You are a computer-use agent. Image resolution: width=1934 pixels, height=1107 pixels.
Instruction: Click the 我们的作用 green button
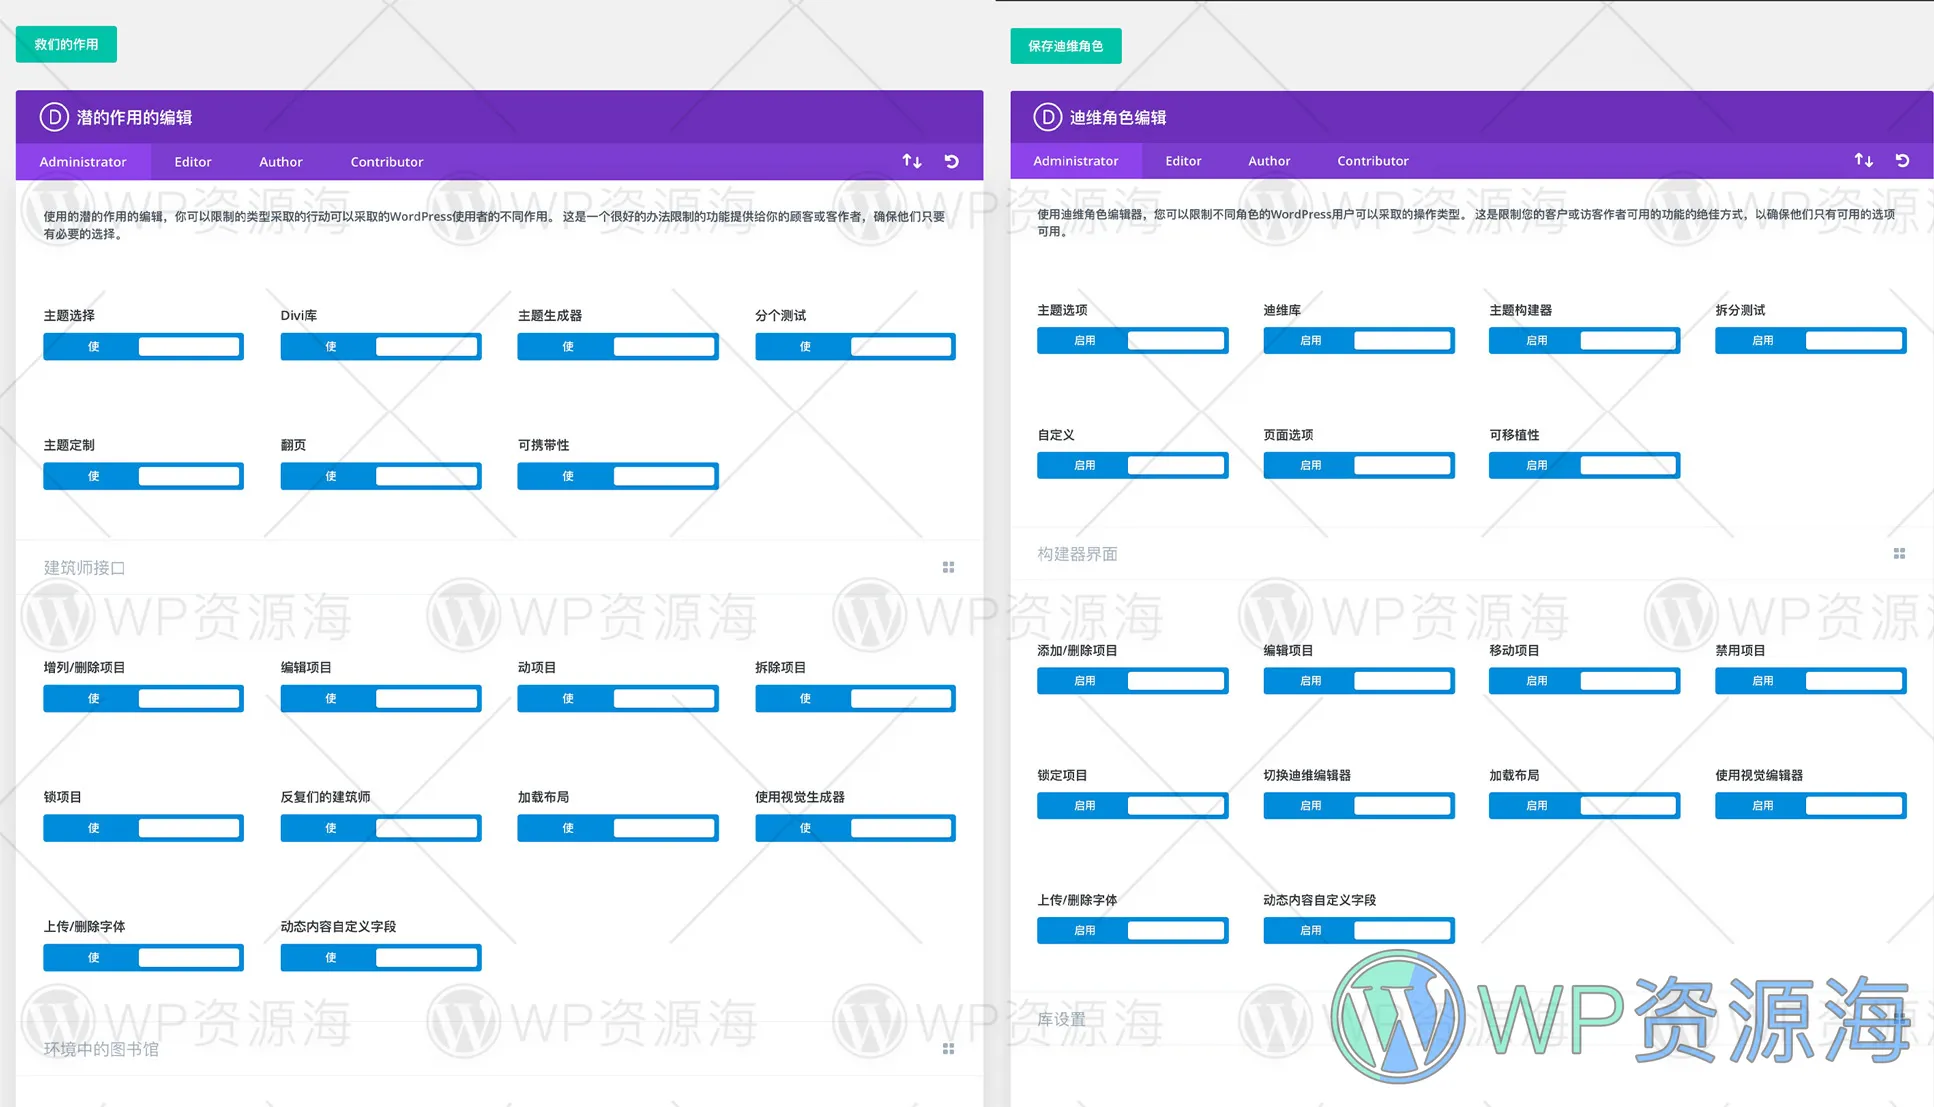66,44
